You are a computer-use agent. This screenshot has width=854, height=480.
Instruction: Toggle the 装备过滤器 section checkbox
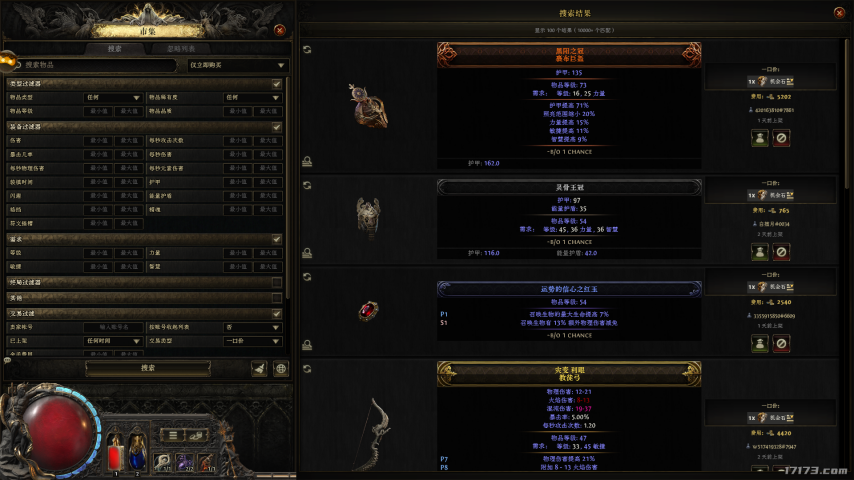(x=277, y=127)
